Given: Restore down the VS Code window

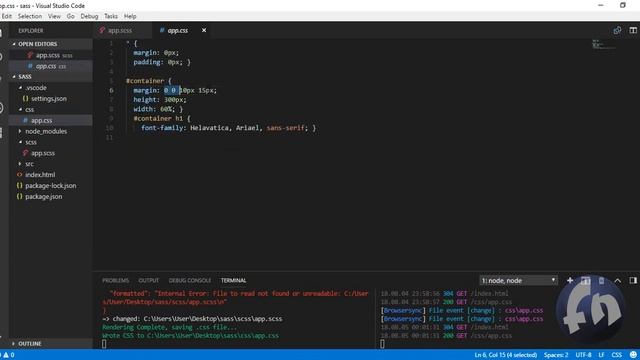Looking at the screenshot, I should pos(622,5).
